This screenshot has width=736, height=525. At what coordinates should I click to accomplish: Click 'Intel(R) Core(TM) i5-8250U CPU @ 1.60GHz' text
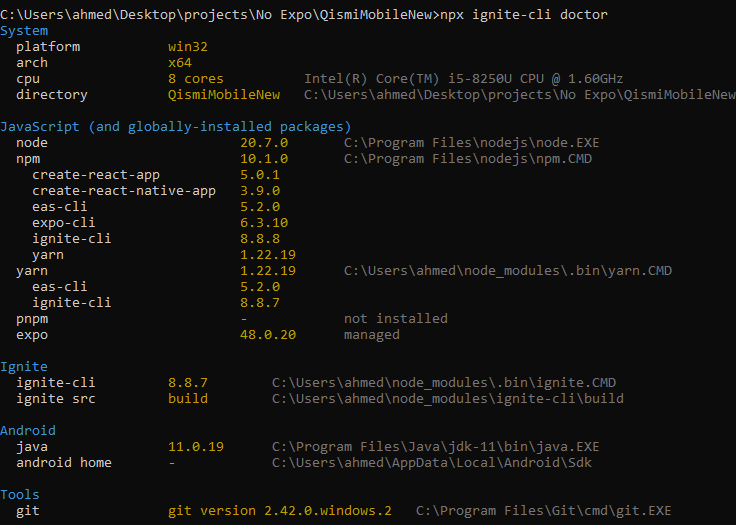(463, 79)
